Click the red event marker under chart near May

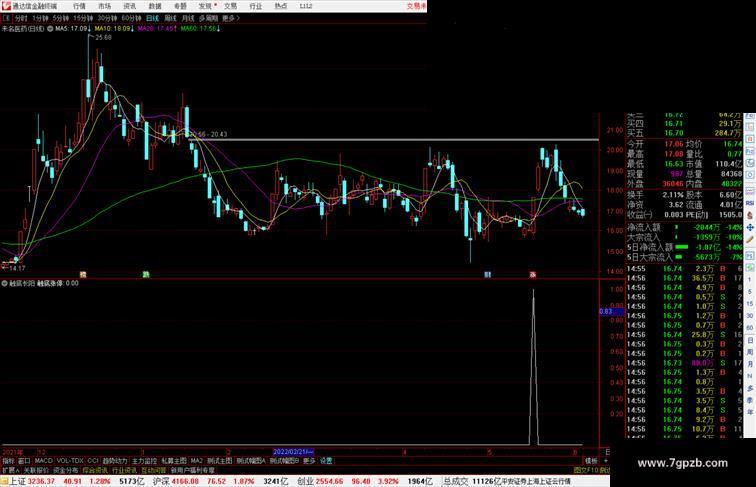coord(533,275)
